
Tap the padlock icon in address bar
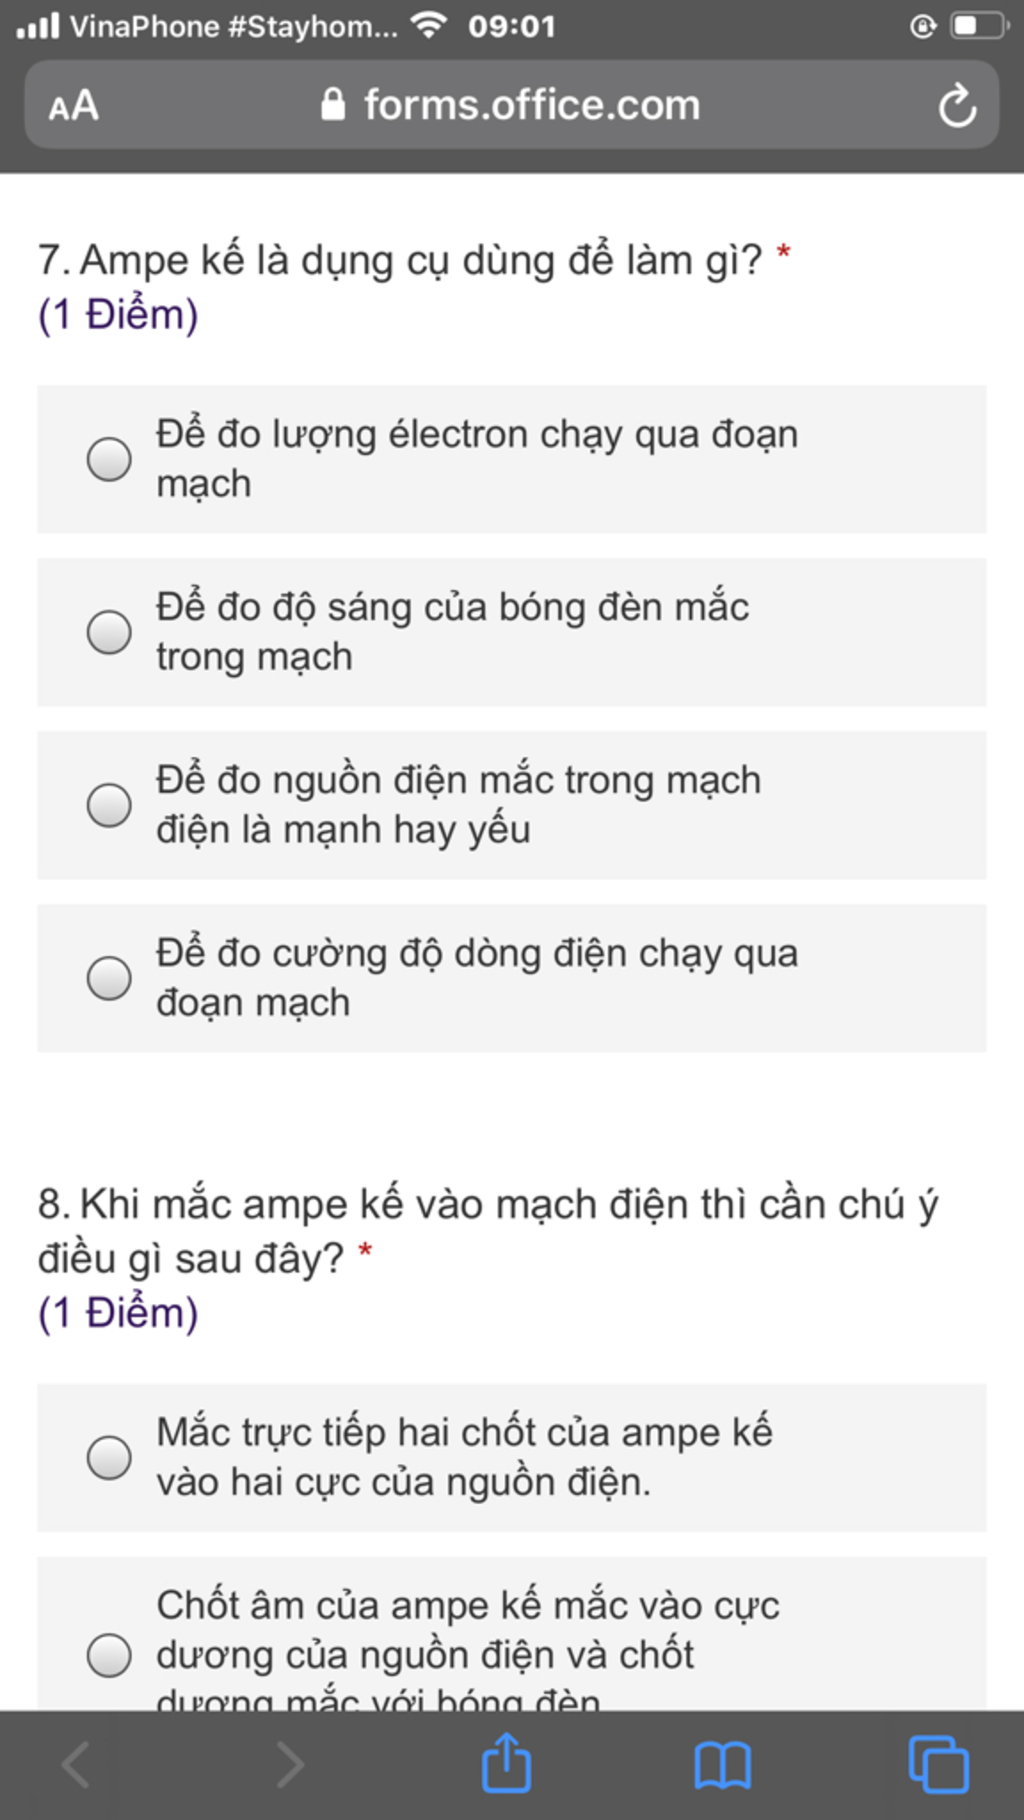click(333, 104)
